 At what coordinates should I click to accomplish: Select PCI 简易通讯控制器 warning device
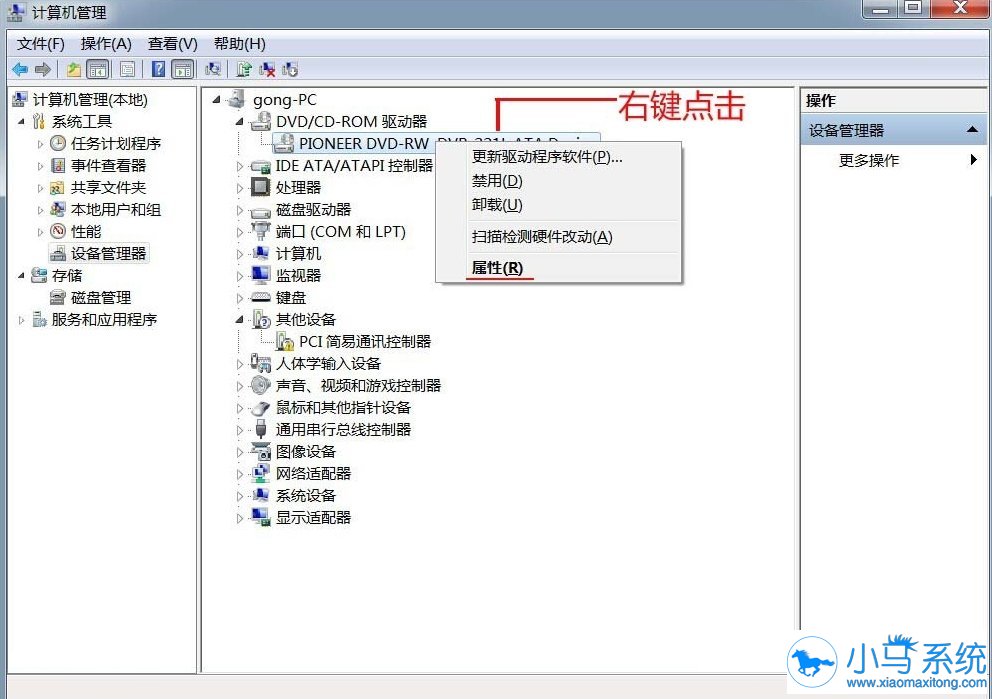click(x=364, y=342)
